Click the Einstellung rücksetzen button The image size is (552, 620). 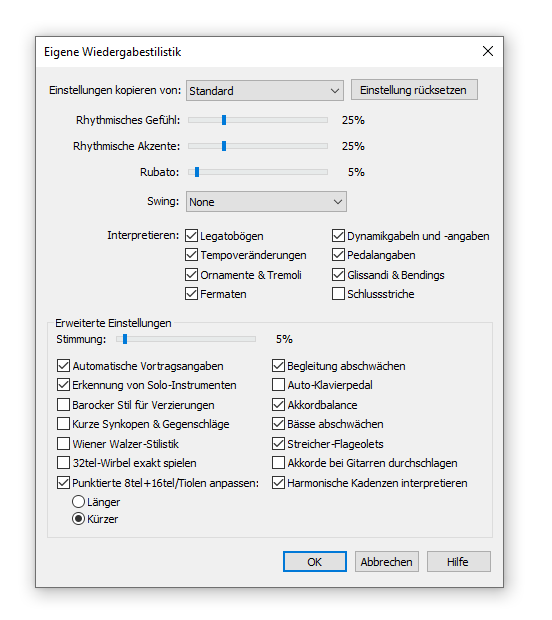[414, 90]
